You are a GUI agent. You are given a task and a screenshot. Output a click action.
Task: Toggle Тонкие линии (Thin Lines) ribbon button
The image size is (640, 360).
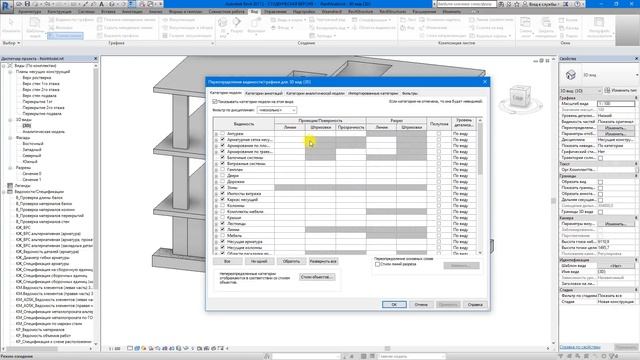pyautogui.click(x=65, y=36)
